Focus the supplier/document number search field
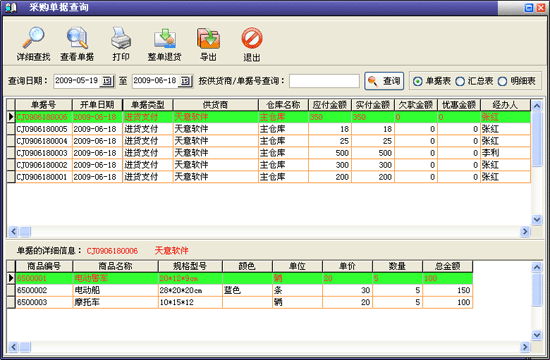This screenshot has height=360, width=550. pyautogui.click(x=324, y=81)
